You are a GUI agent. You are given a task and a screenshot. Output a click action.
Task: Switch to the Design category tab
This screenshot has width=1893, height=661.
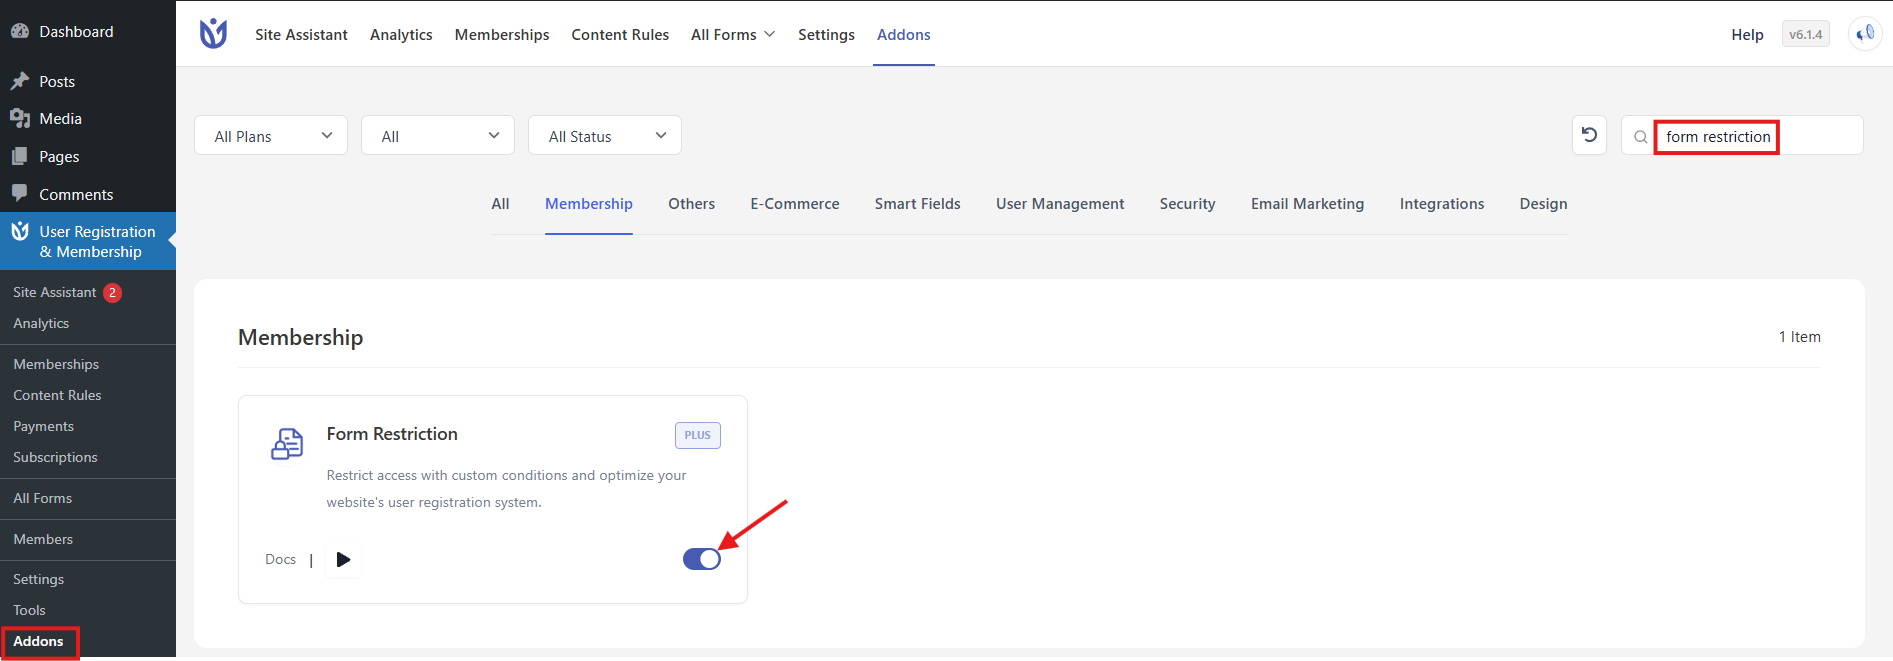(x=1544, y=204)
